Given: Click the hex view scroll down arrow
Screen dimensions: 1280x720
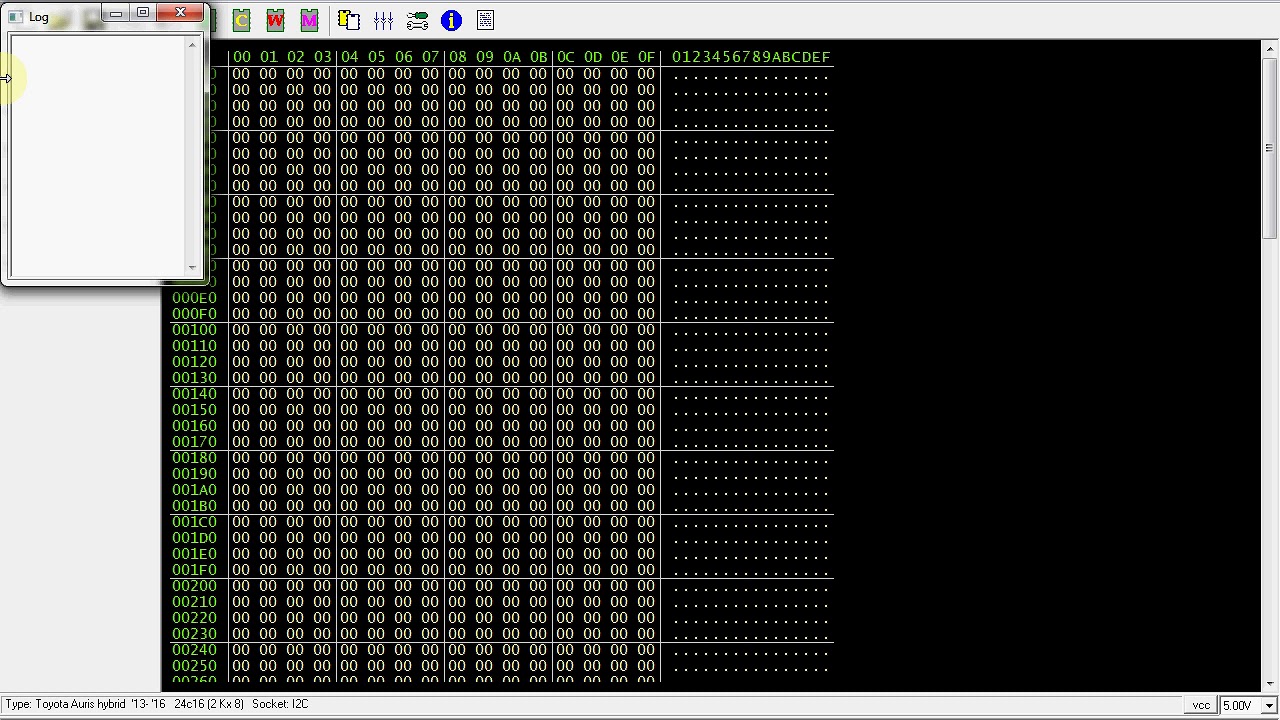Looking at the screenshot, I should pyautogui.click(x=1269, y=683).
